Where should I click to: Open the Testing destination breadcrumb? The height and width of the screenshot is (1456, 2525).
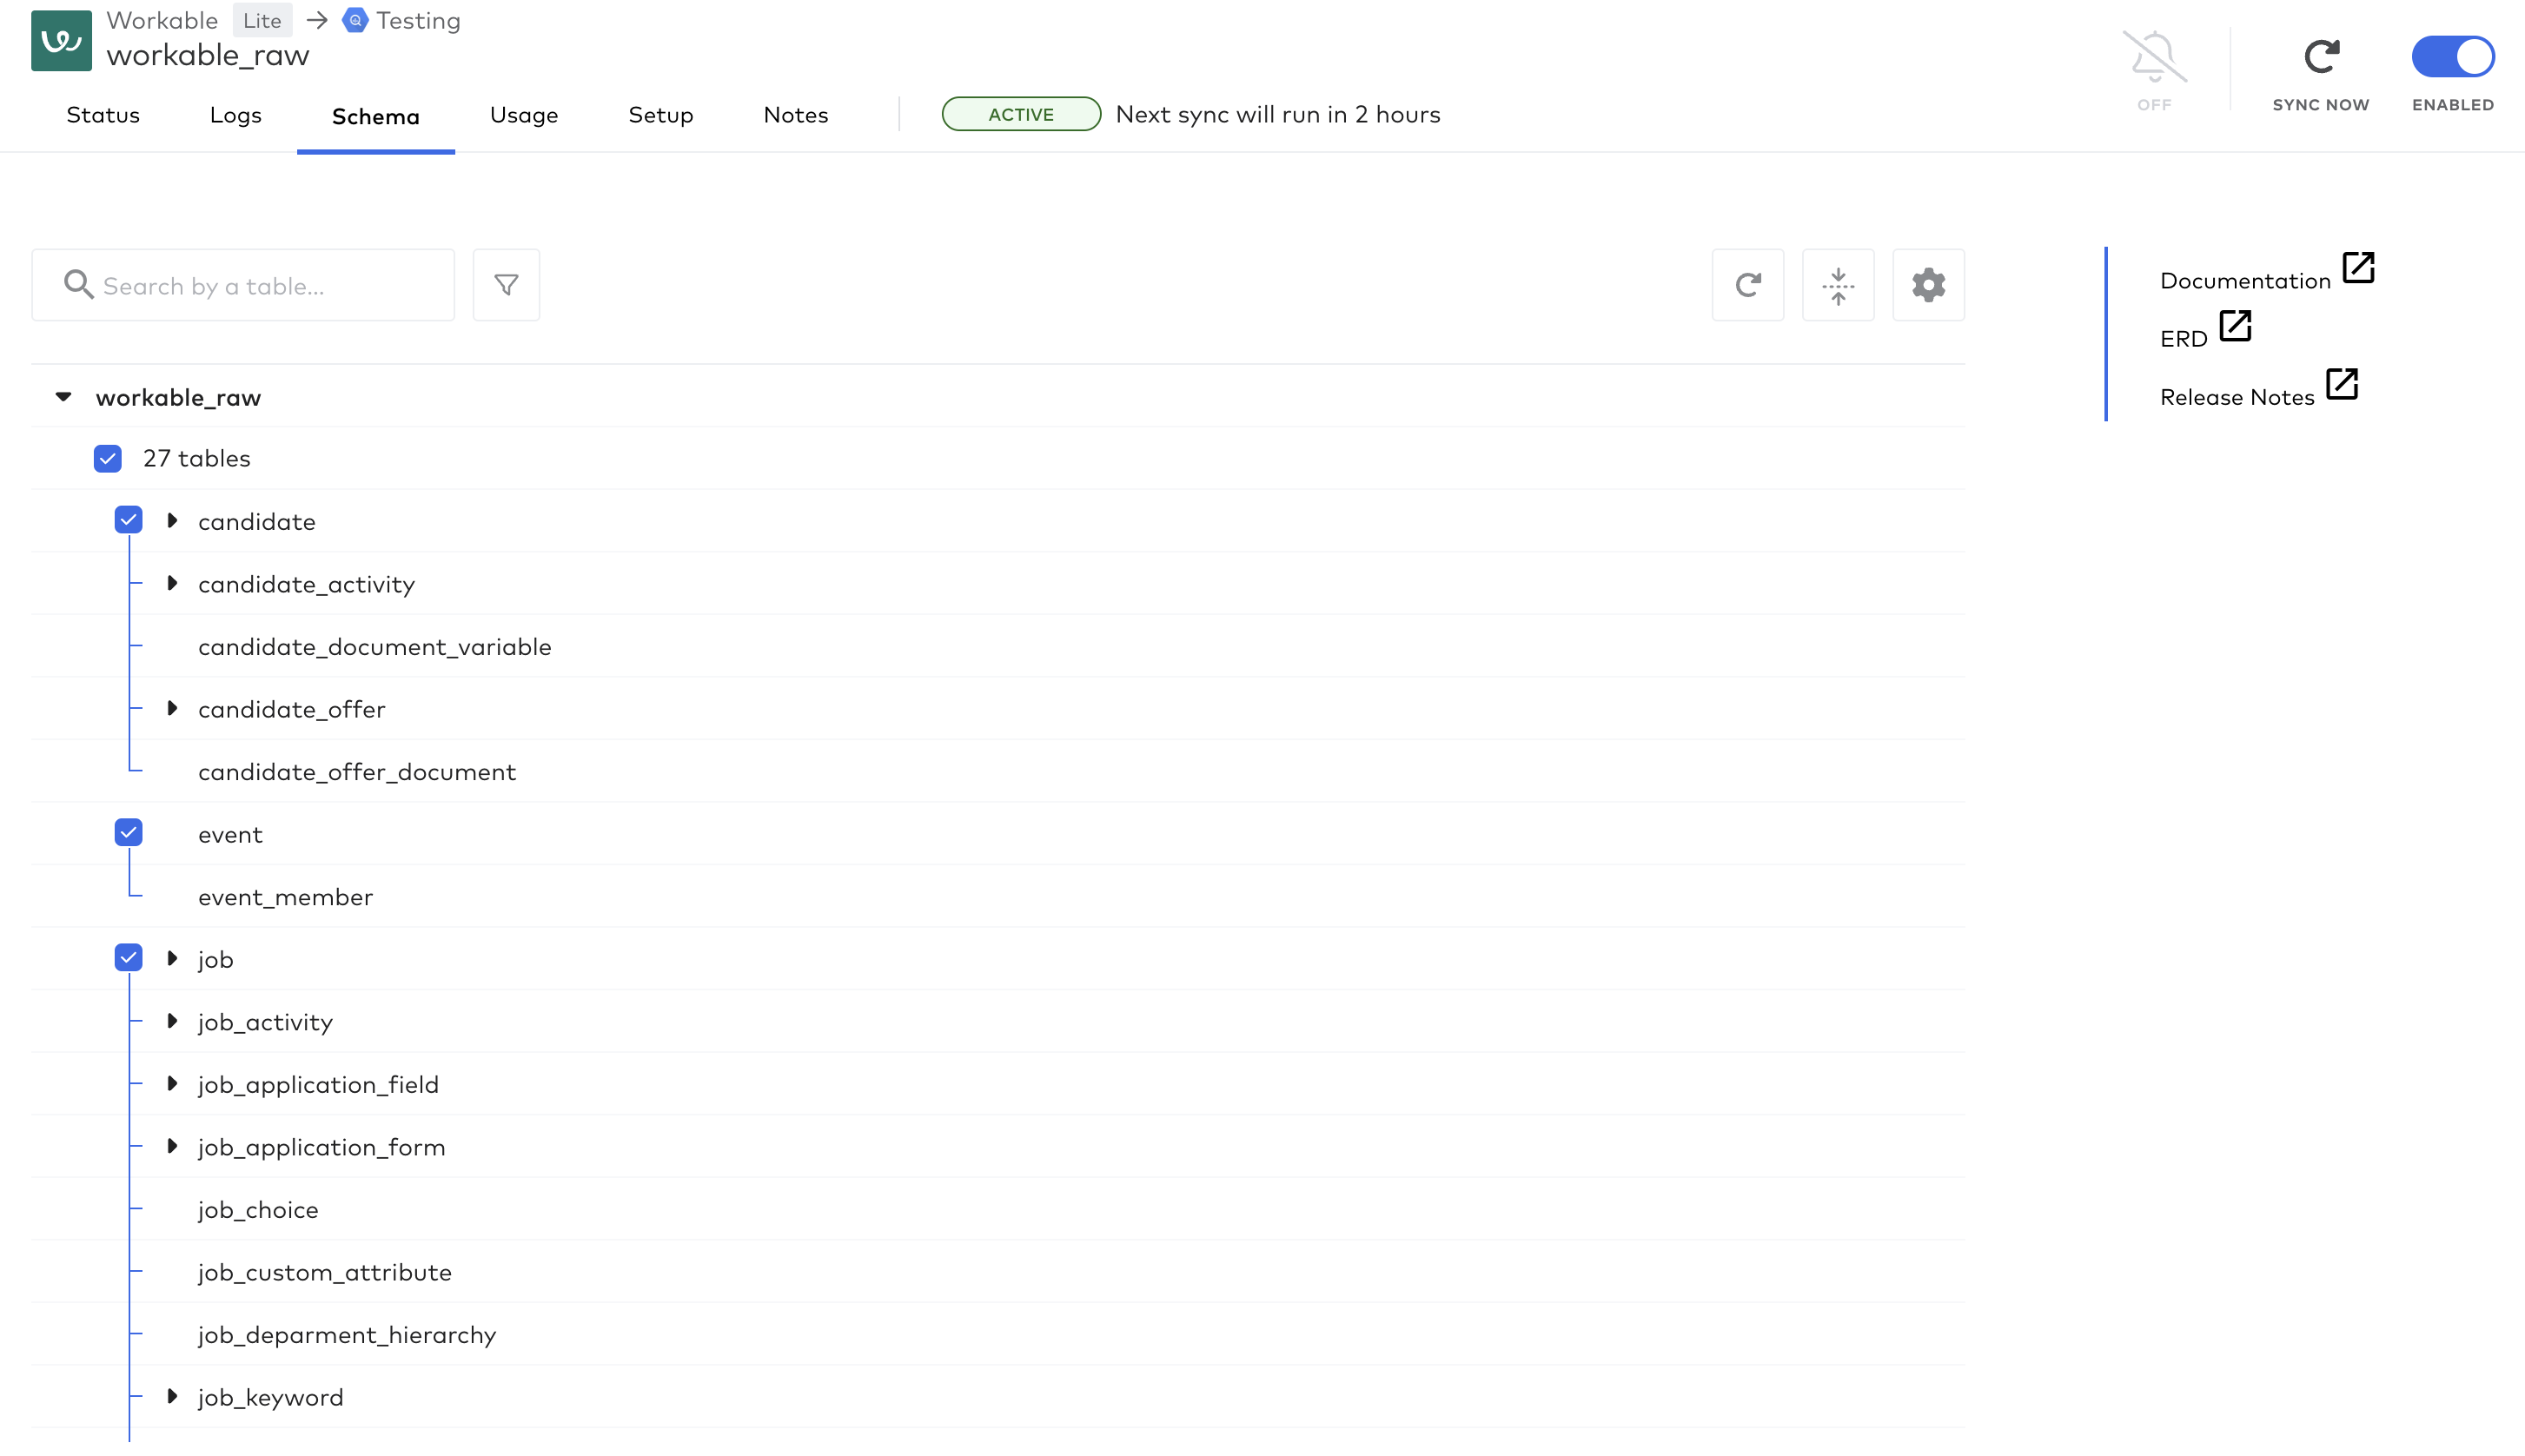coord(418,20)
